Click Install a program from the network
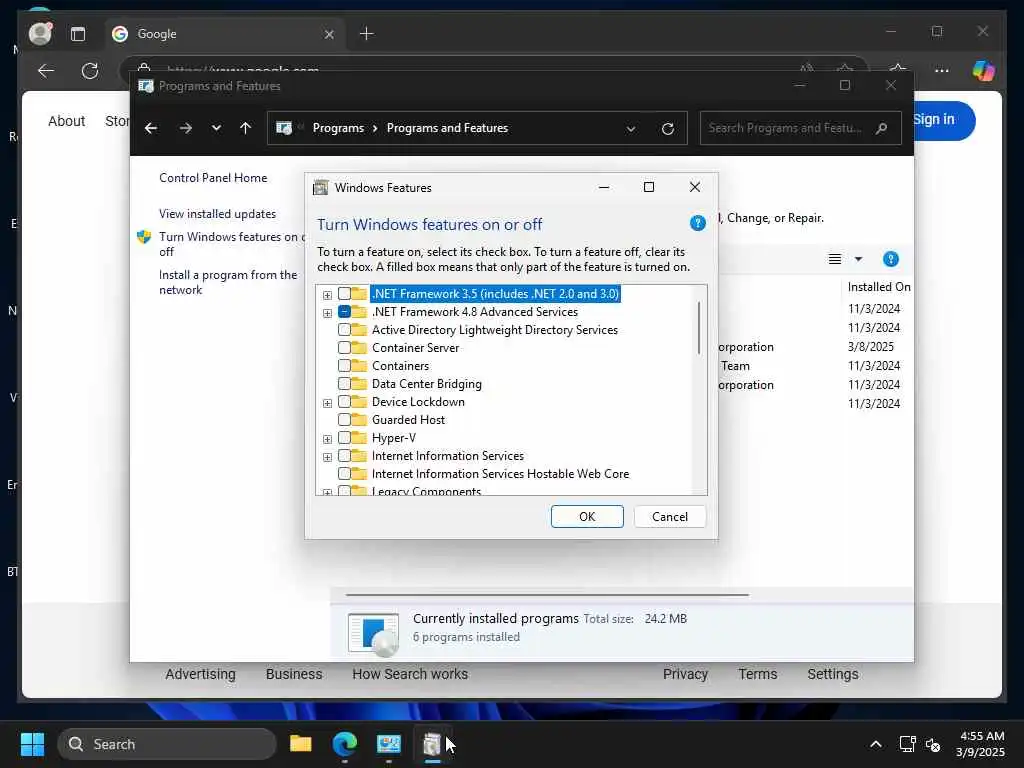Image resolution: width=1024 pixels, height=768 pixels. pos(228,282)
